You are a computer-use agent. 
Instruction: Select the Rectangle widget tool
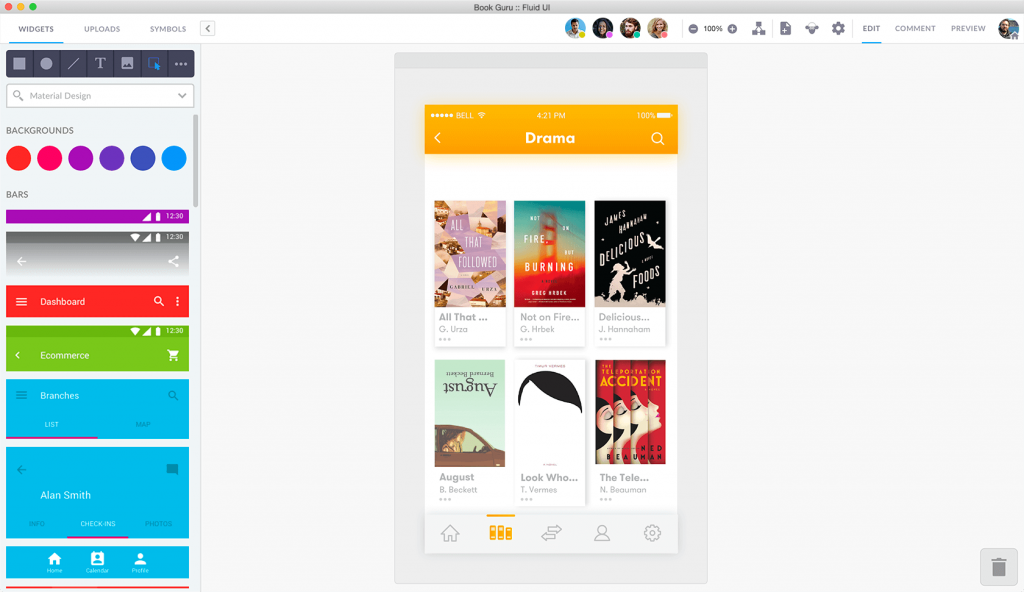18,63
